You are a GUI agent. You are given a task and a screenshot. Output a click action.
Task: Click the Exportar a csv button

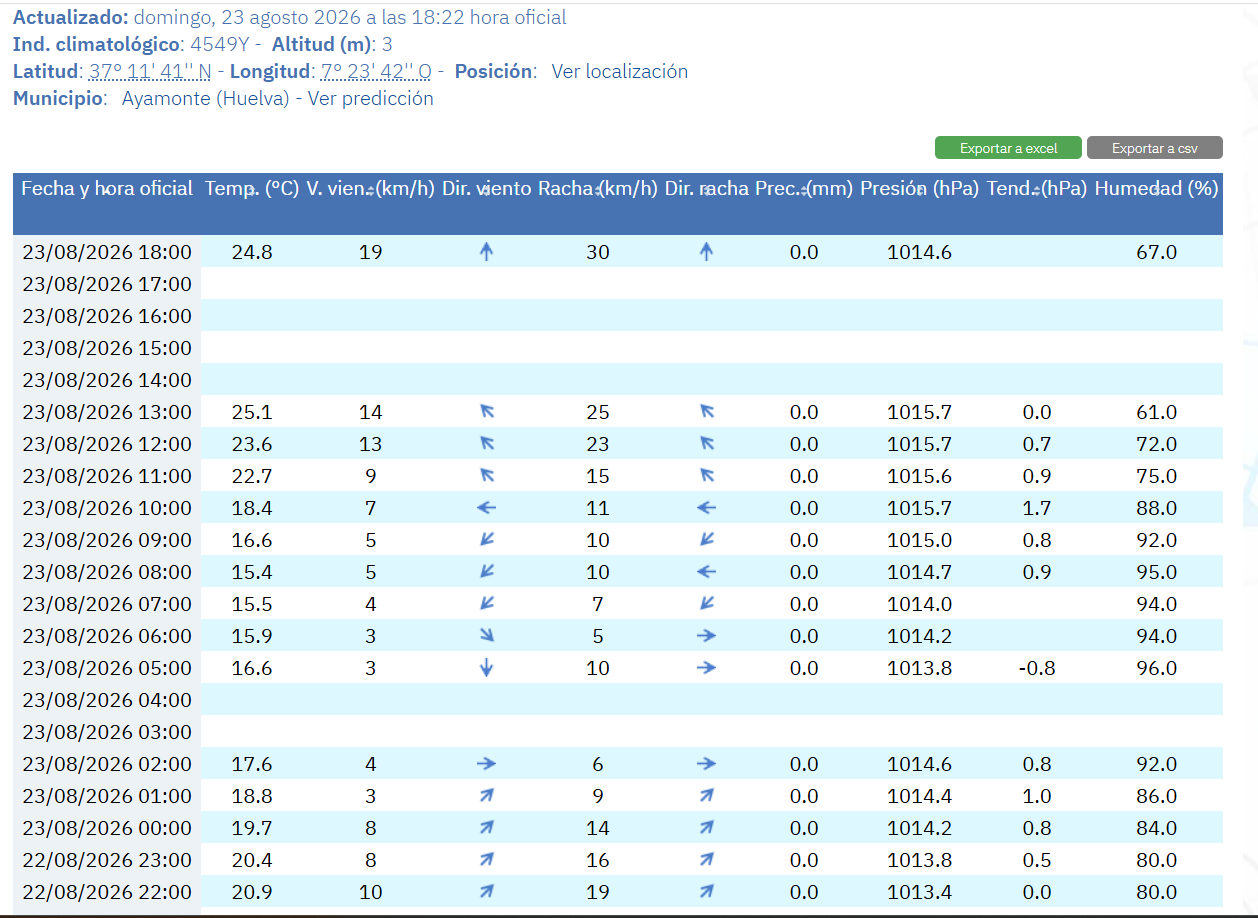coord(1155,148)
